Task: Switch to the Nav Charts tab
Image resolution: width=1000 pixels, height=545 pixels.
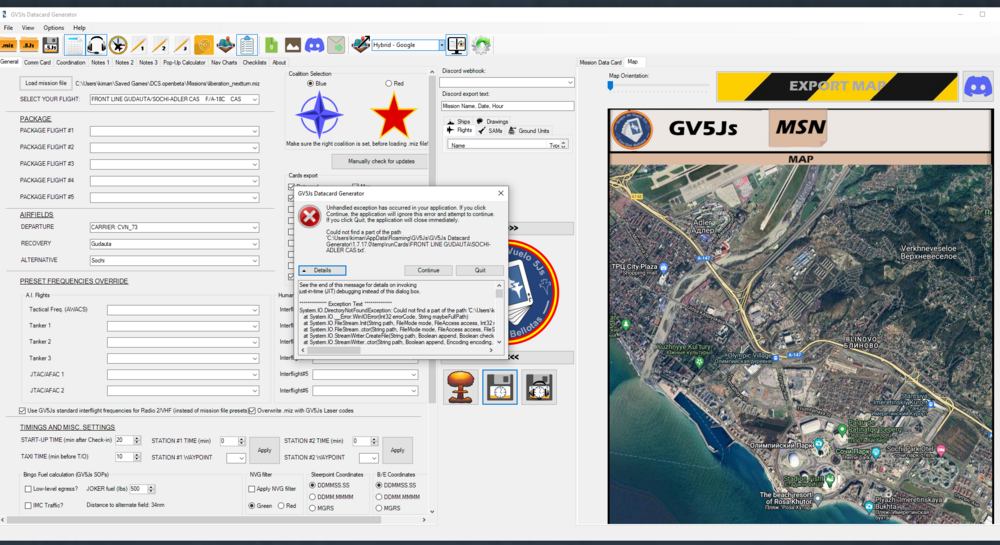Action: point(222,62)
